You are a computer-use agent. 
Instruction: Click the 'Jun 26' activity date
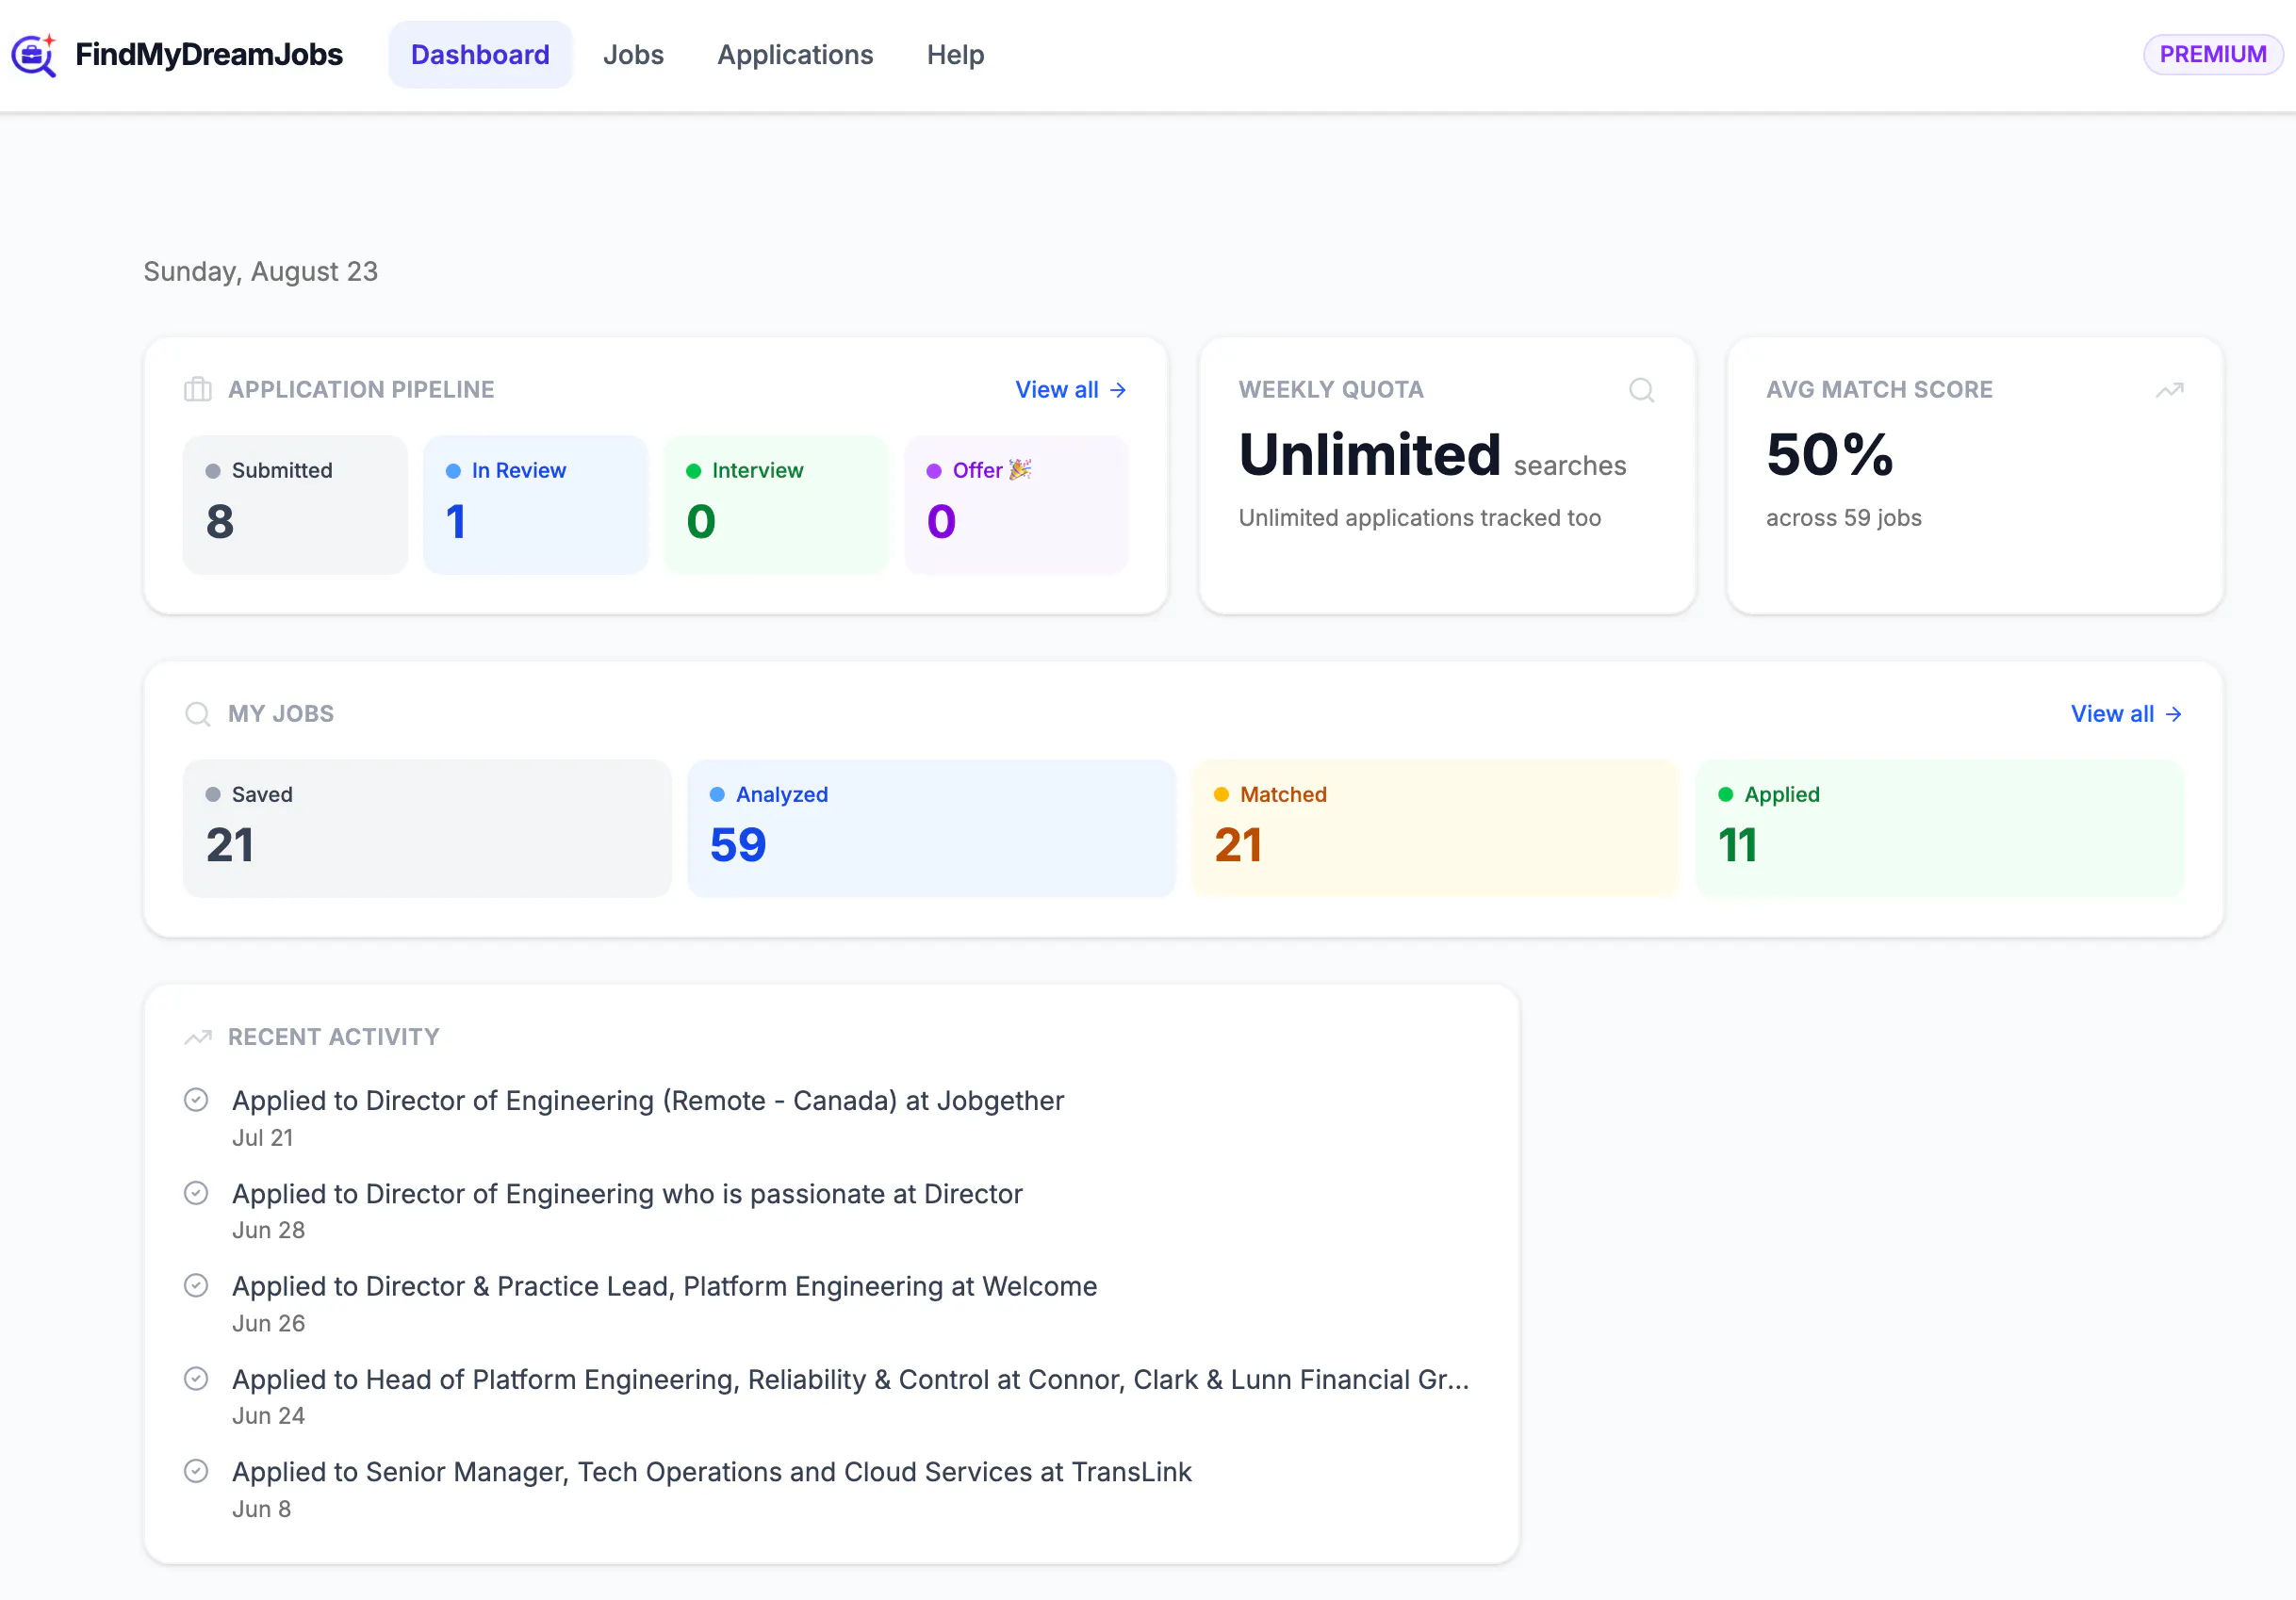pyautogui.click(x=268, y=1324)
